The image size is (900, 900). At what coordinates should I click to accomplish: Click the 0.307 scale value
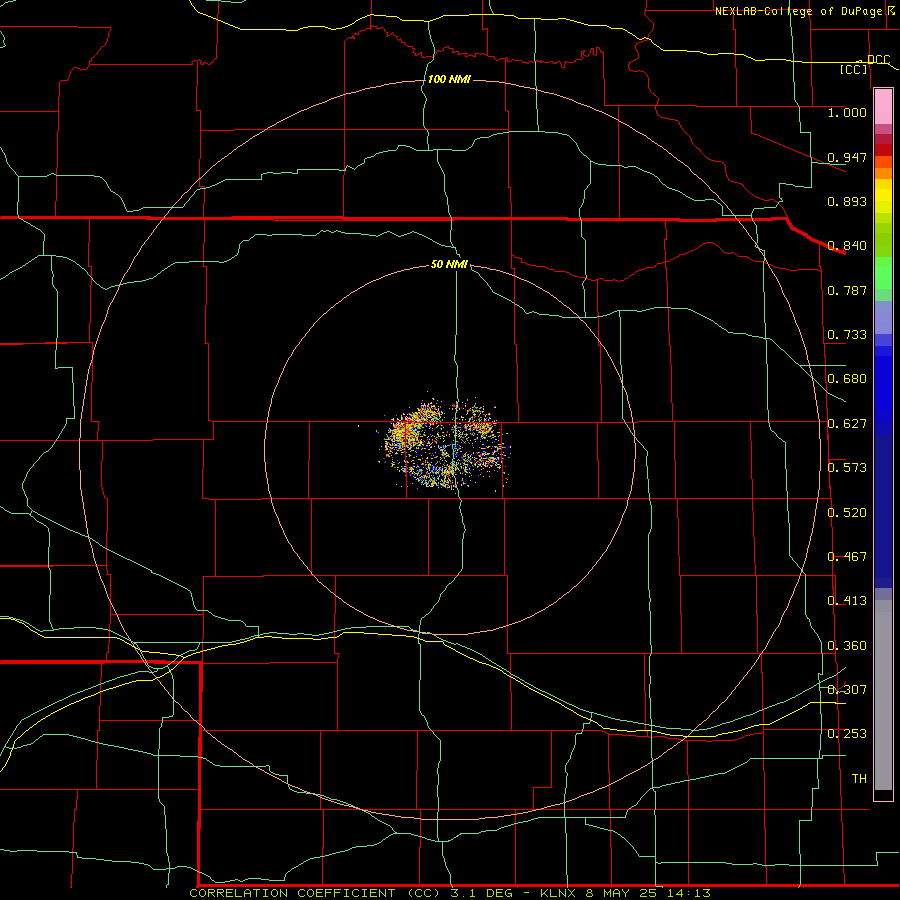[x=847, y=689]
